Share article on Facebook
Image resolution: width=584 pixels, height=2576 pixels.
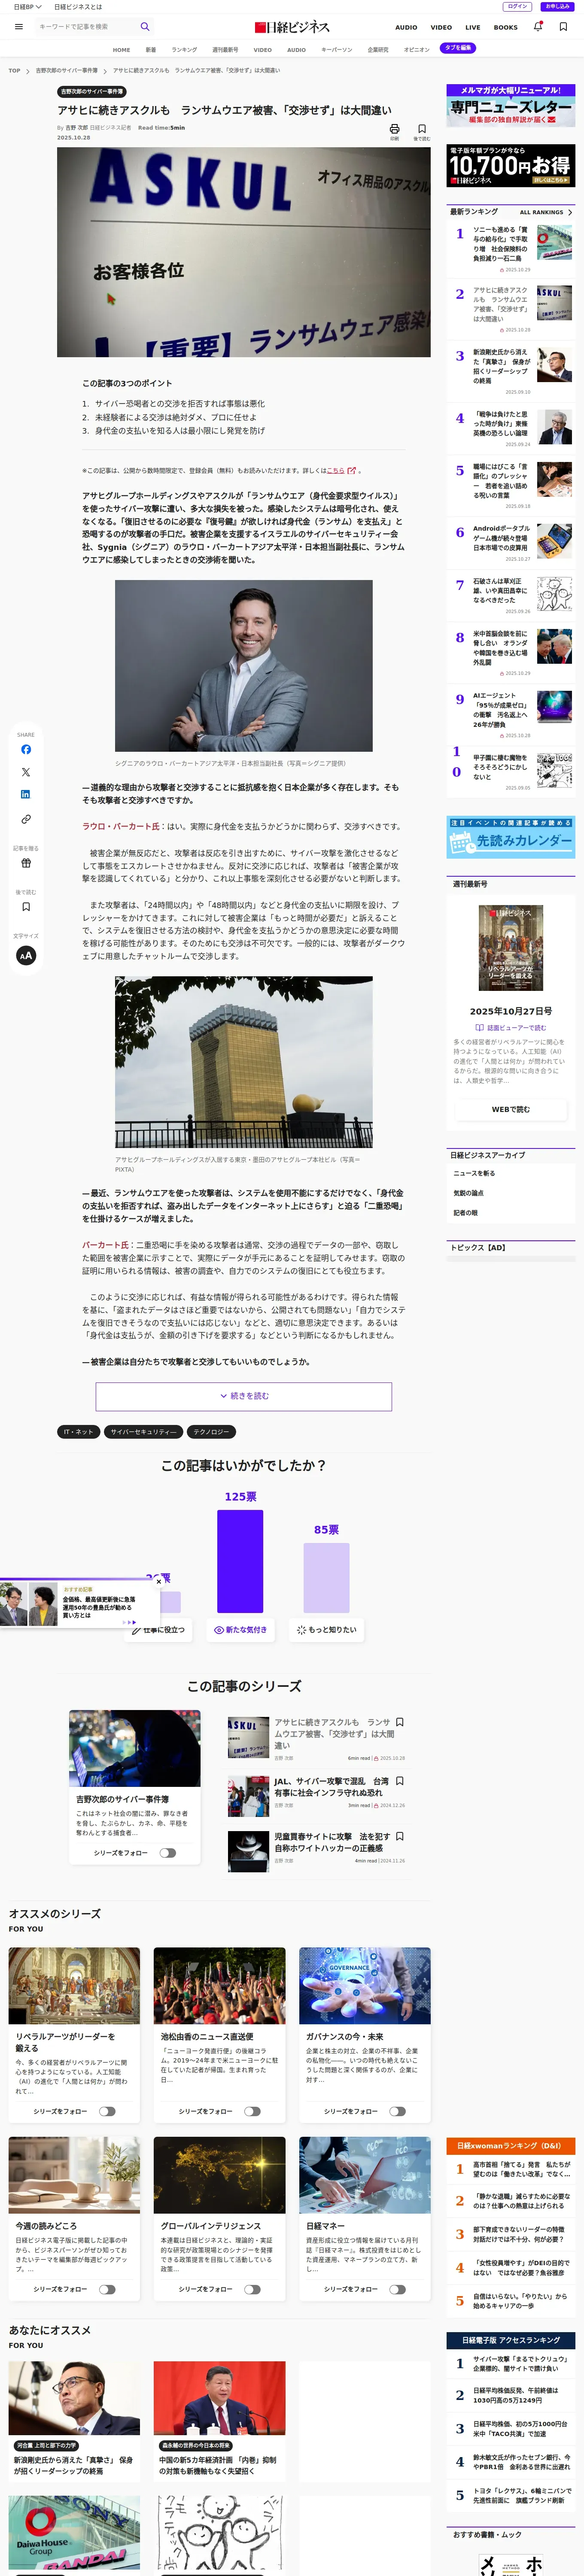tap(26, 749)
